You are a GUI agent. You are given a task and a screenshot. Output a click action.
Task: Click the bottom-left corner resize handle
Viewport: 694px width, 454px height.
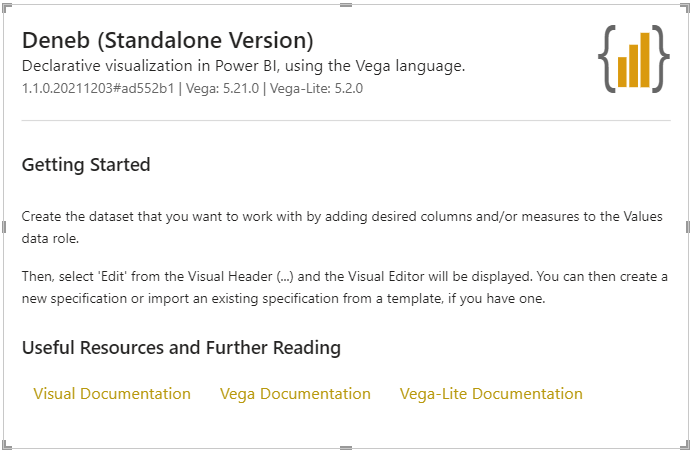tap(6, 446)
